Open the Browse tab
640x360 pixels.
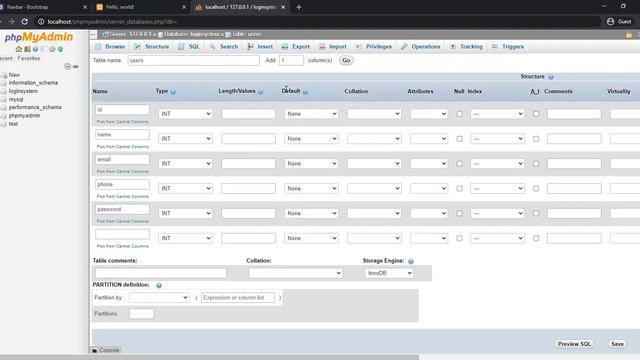[110, 47]
